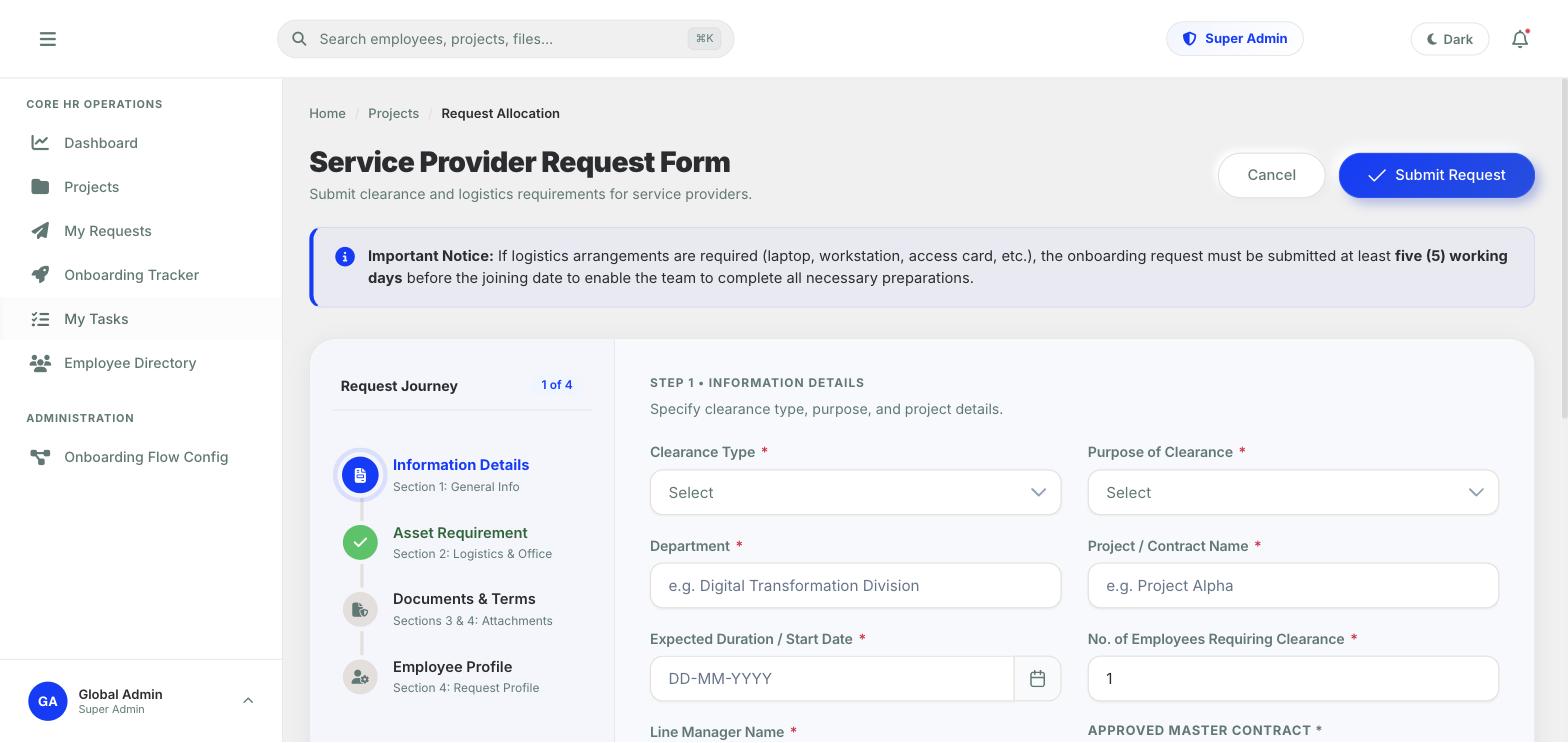Open My Requests page
1568x743 pixels.
pos(141,231)
